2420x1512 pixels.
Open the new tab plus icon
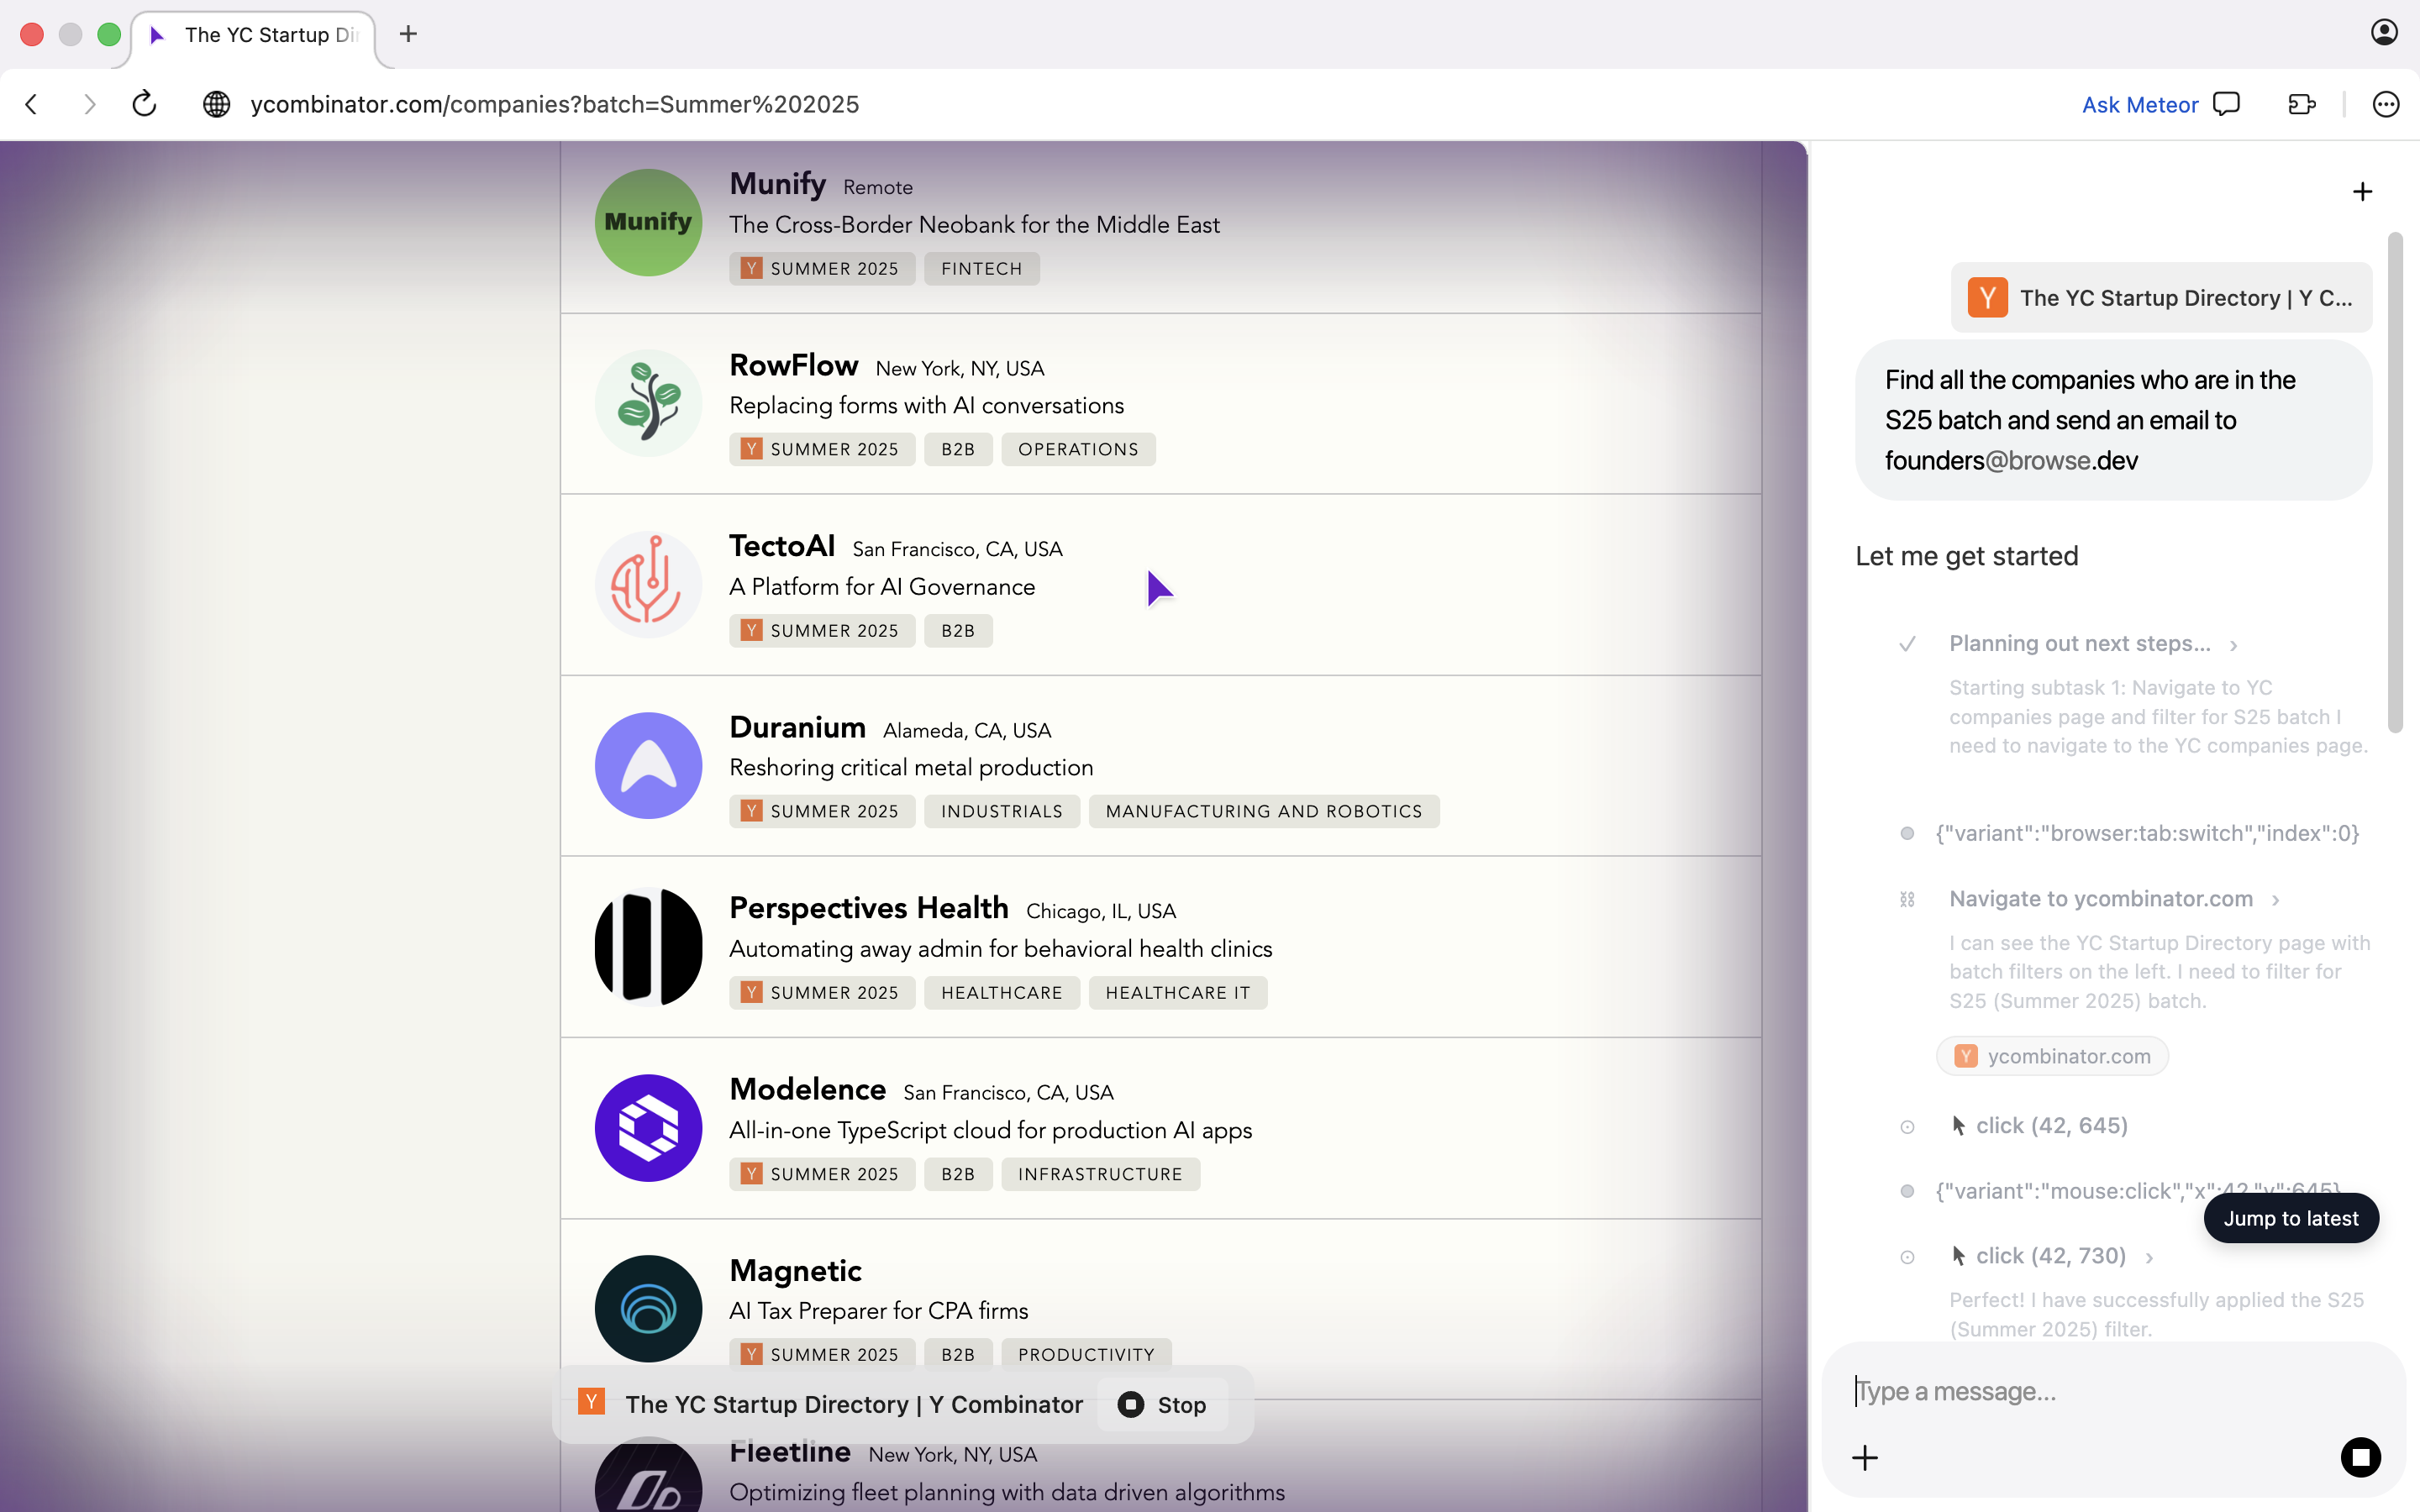(x=408, y=34)
